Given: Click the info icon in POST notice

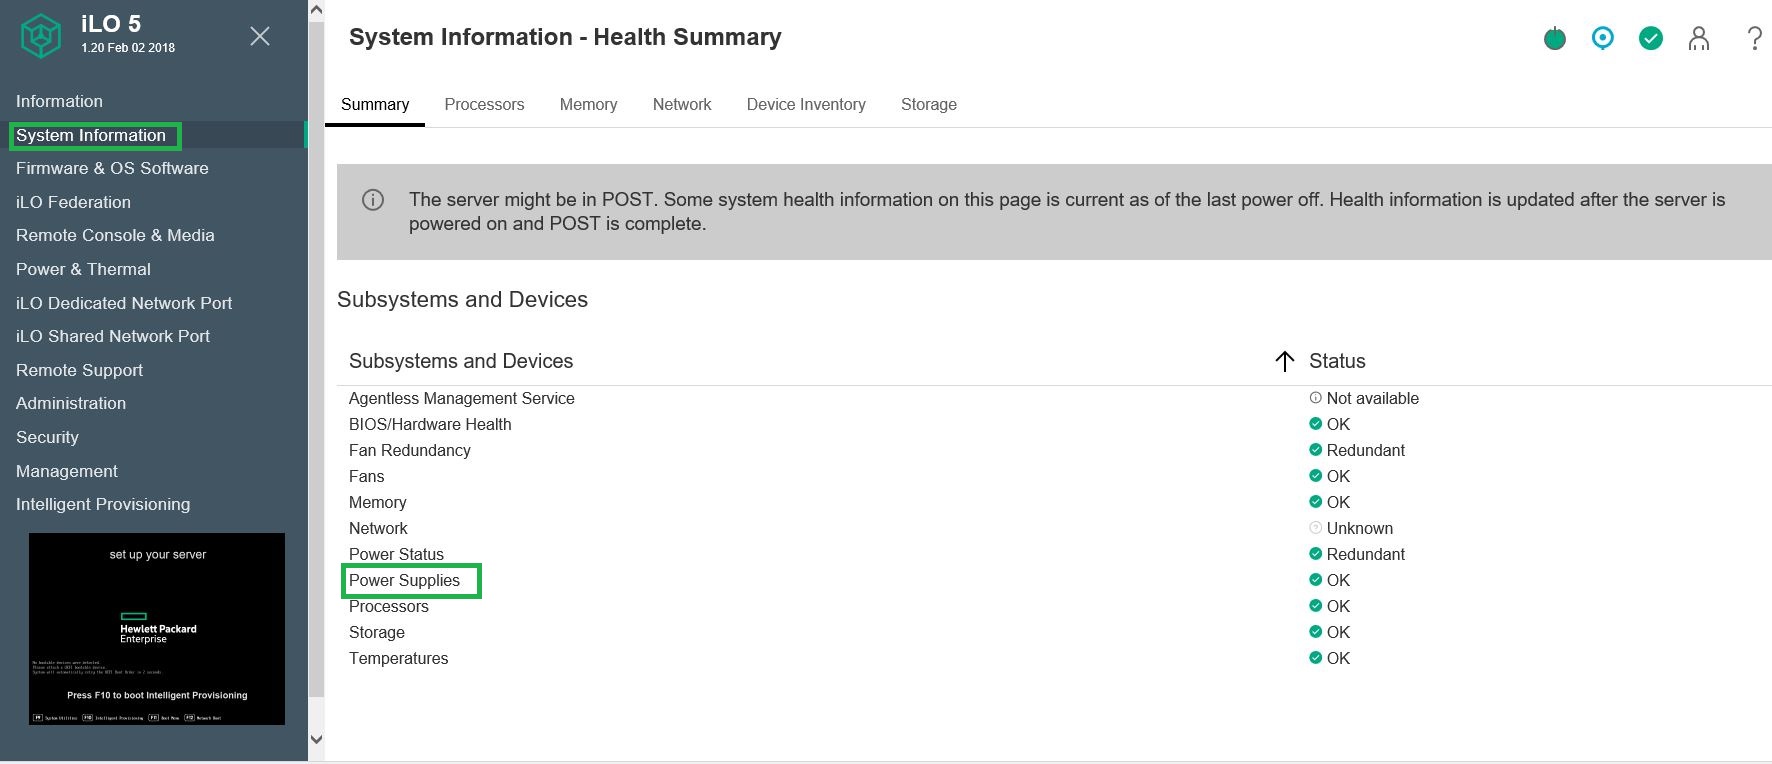Looking at the screenshot, I should (373, 200).
